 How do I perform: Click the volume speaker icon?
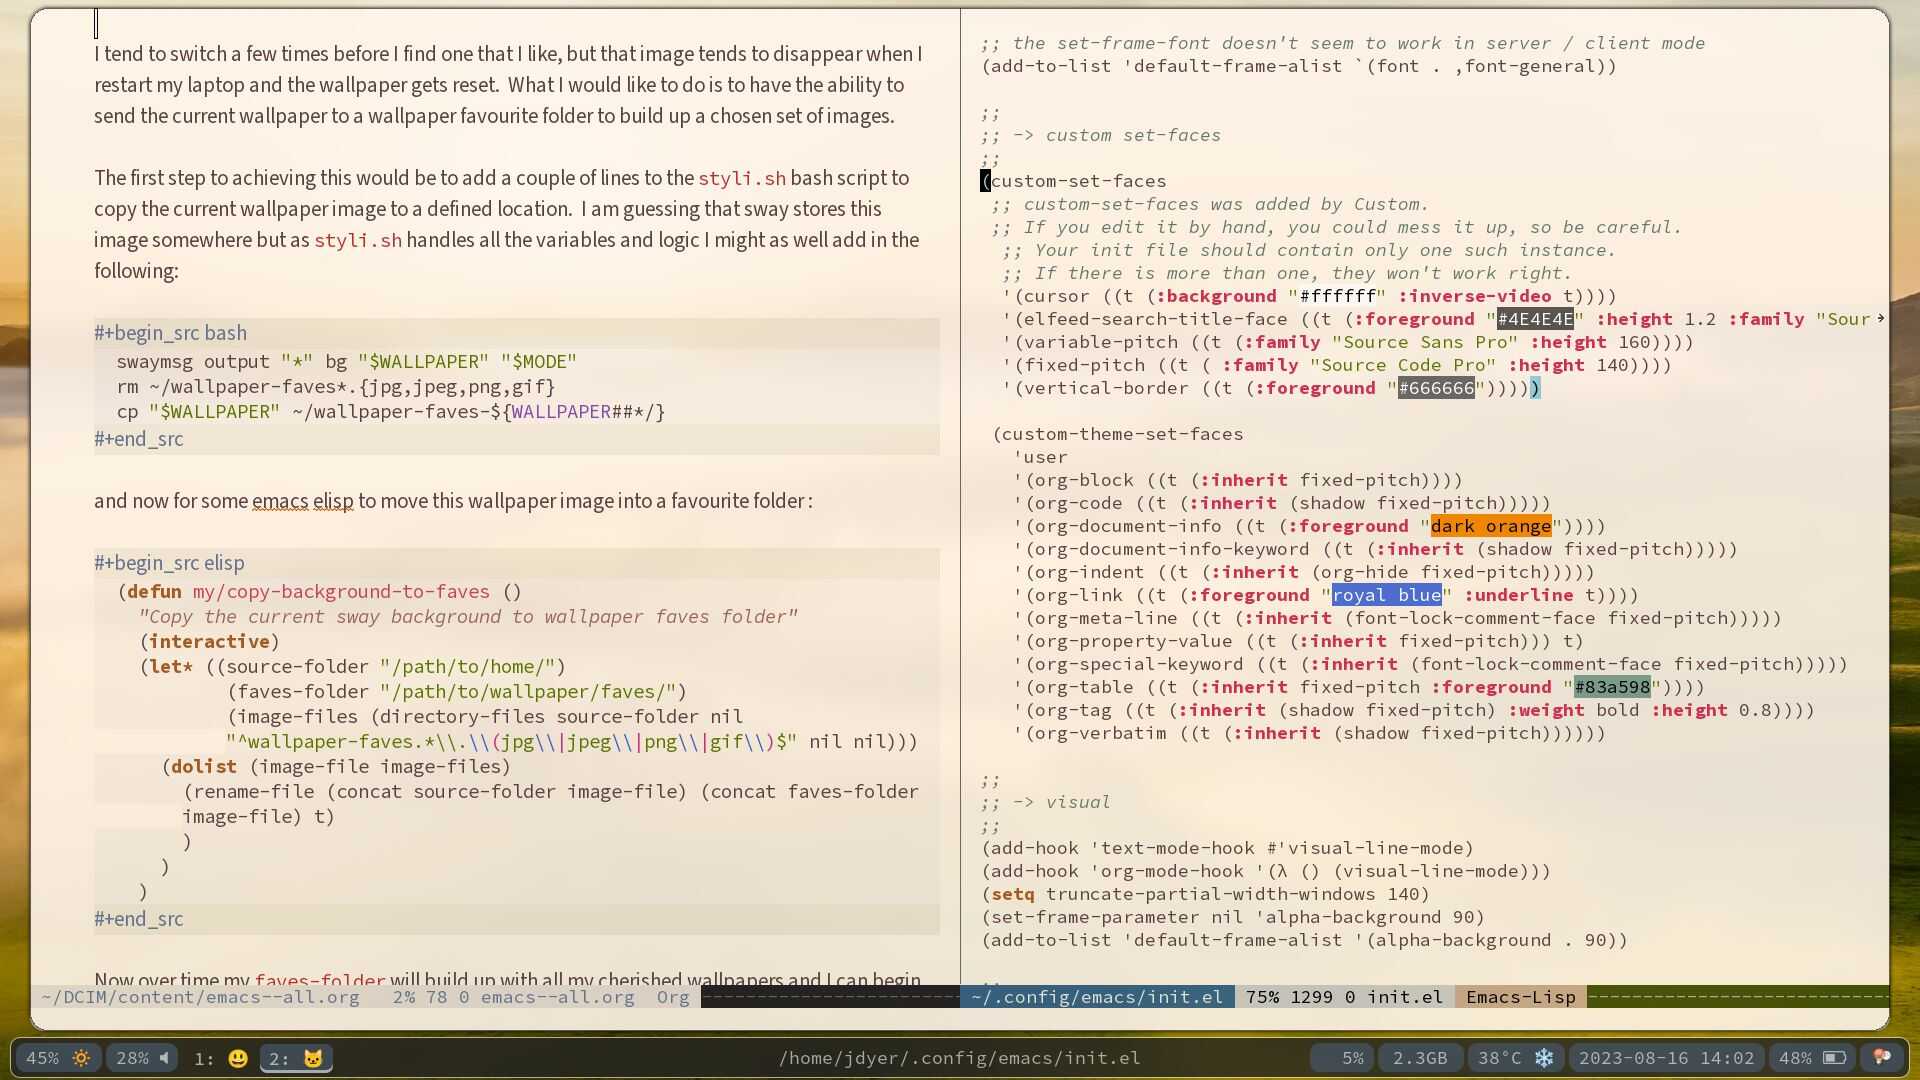tap(164, 1058)
